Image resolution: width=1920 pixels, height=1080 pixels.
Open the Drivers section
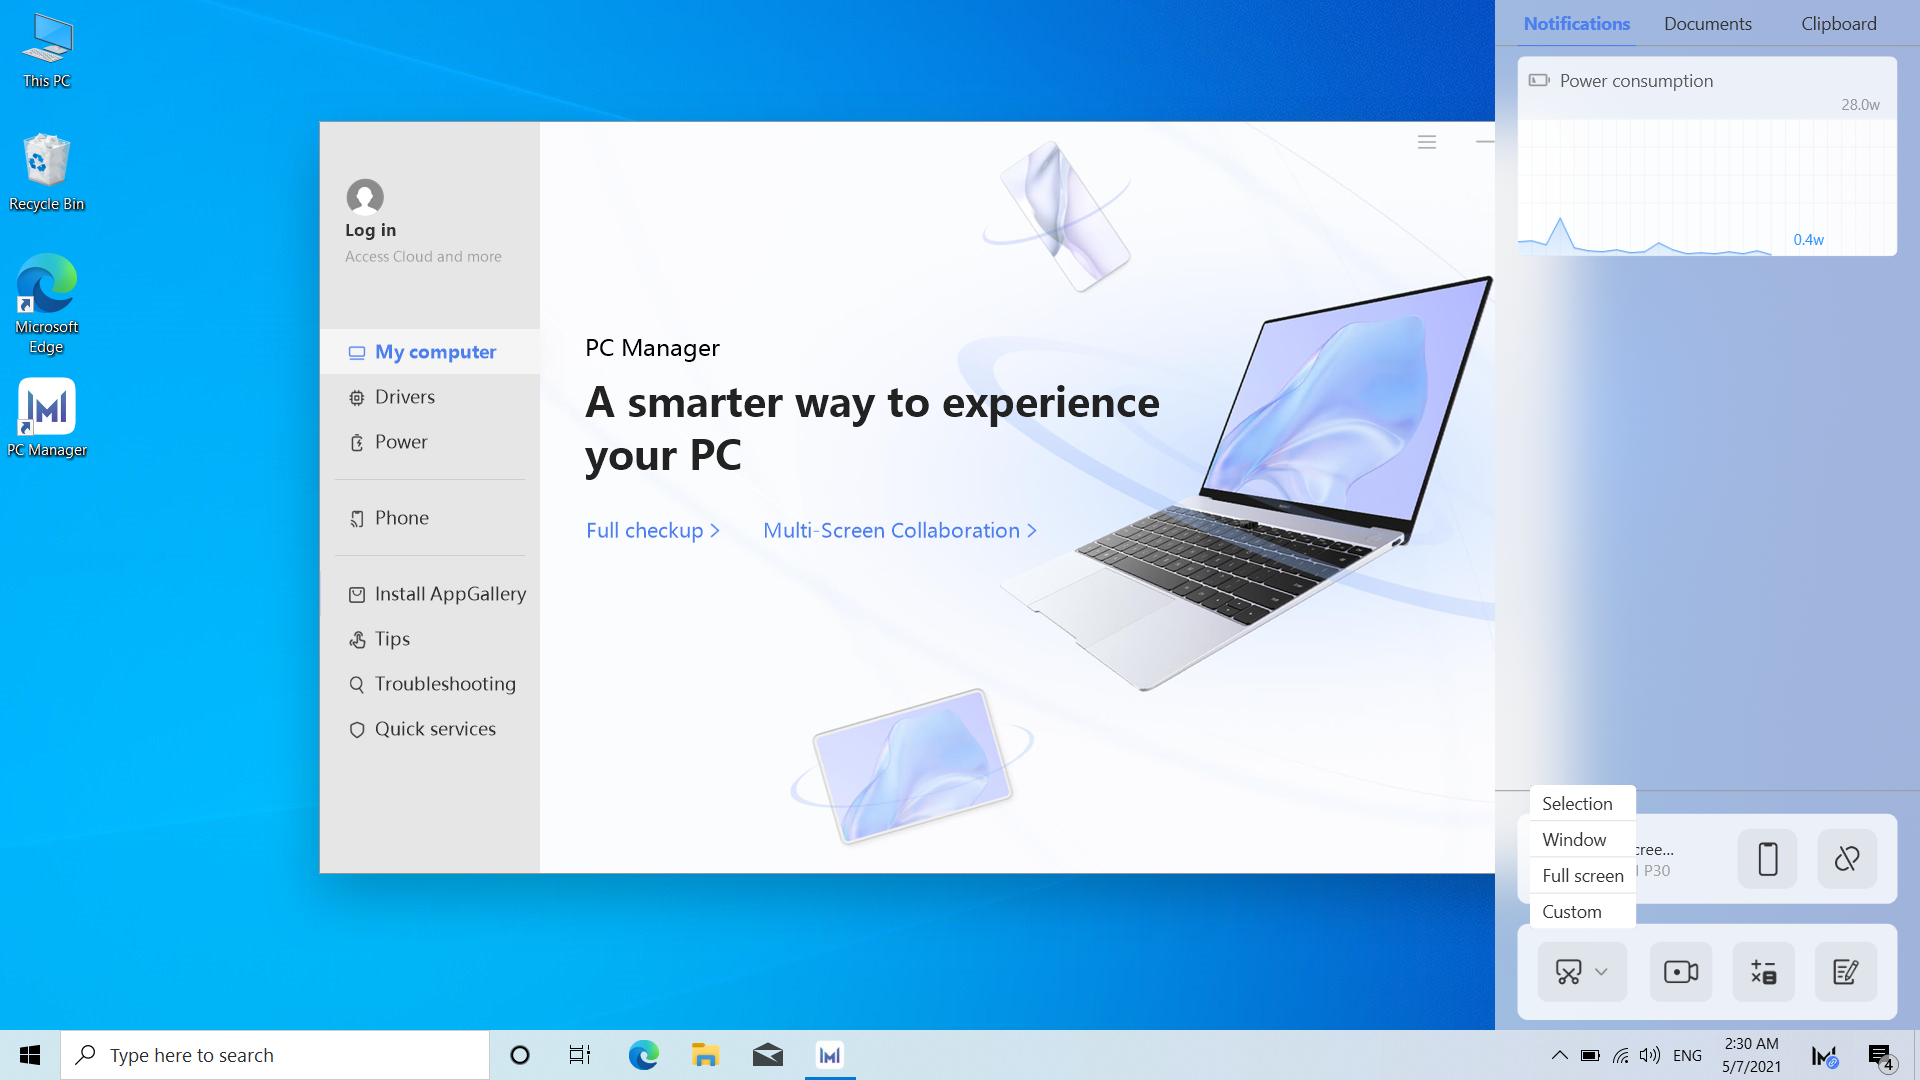click(430, 397)
